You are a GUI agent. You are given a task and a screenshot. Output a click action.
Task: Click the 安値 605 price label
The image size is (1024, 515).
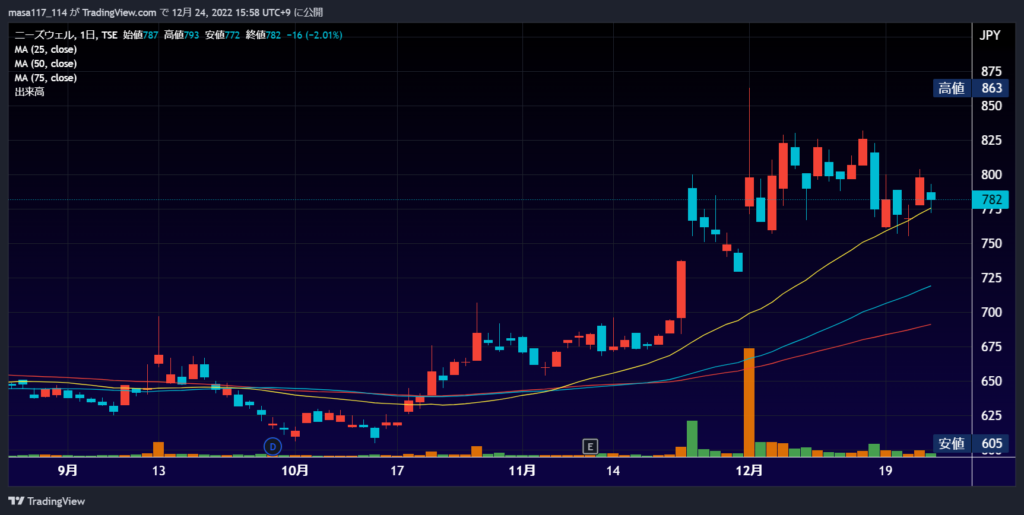972,444
